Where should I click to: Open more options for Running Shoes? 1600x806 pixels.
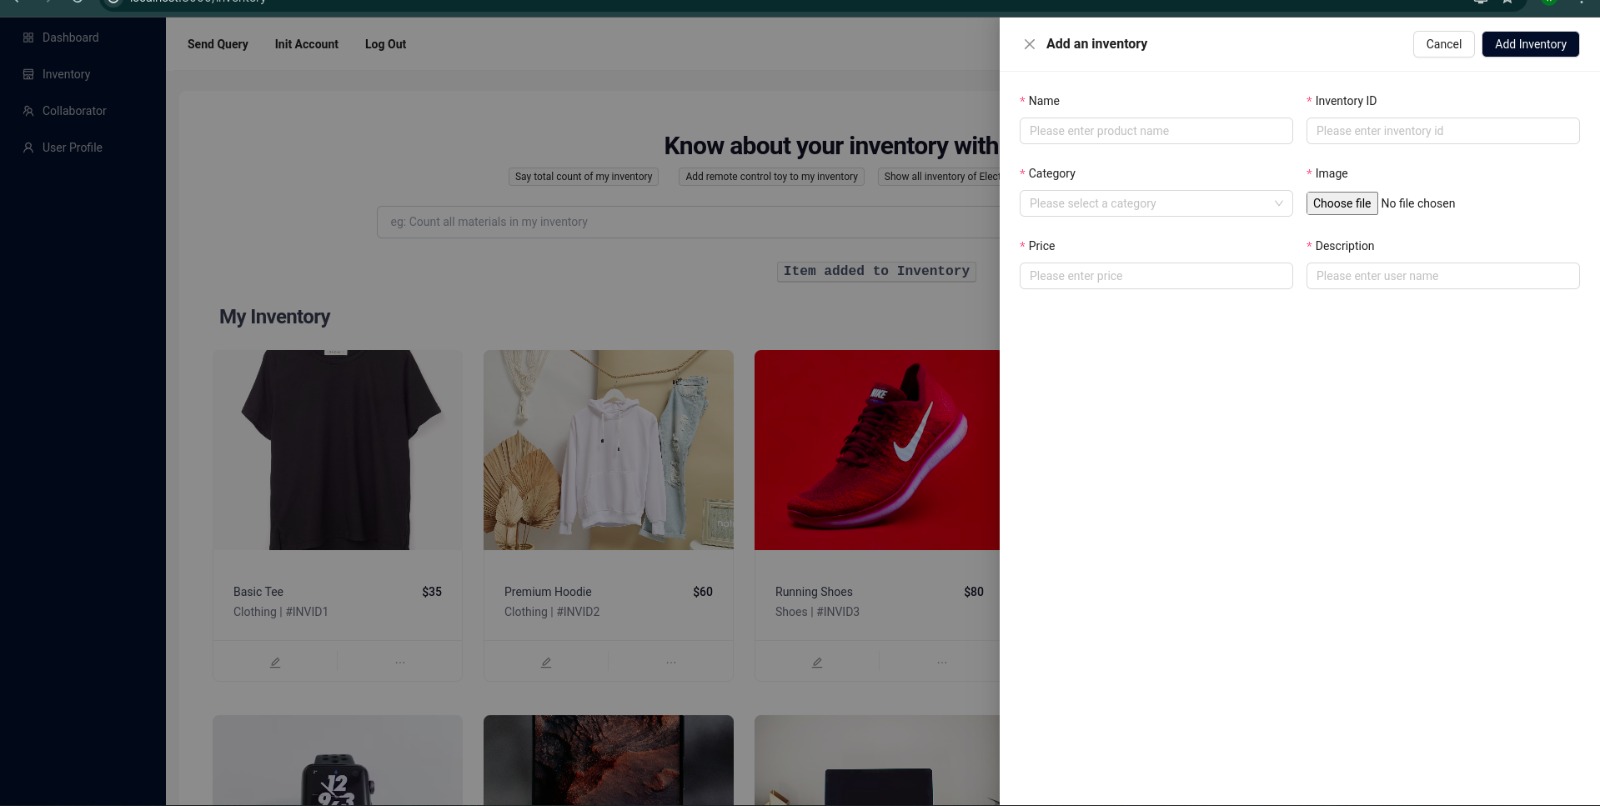(x=942, y=662)
